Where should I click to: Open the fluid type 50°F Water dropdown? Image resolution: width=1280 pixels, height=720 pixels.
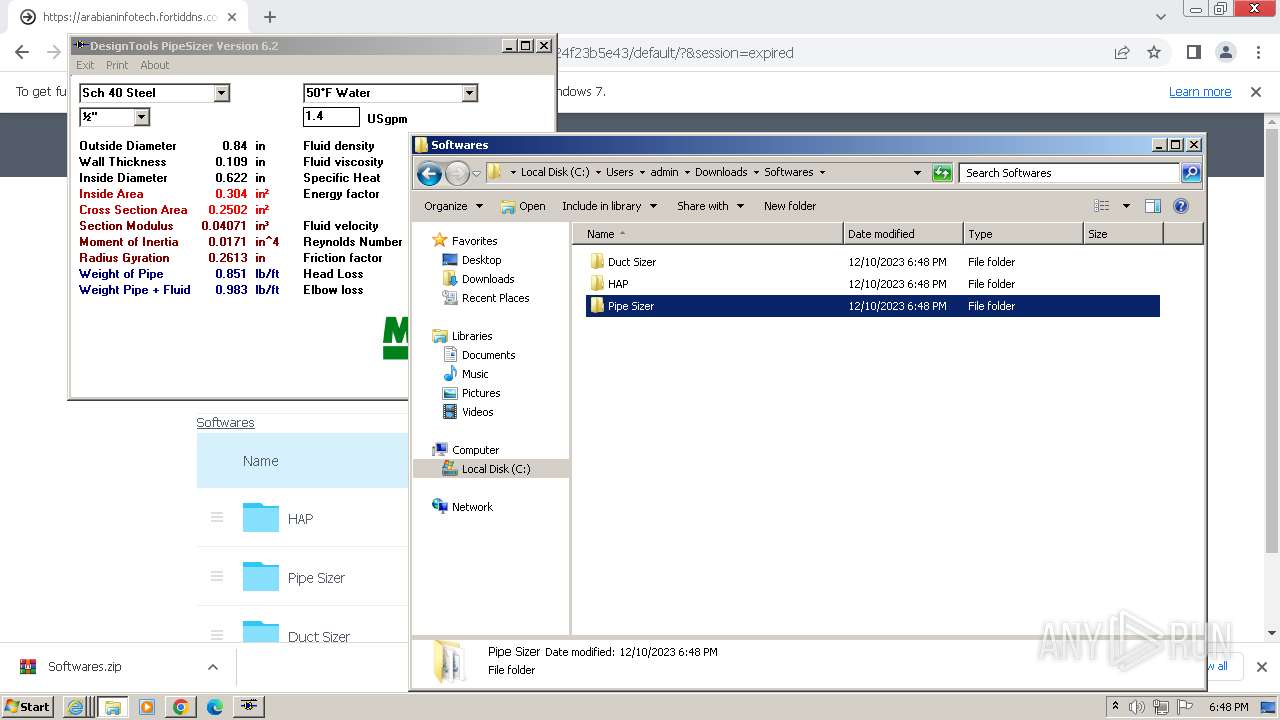[470, 93]
